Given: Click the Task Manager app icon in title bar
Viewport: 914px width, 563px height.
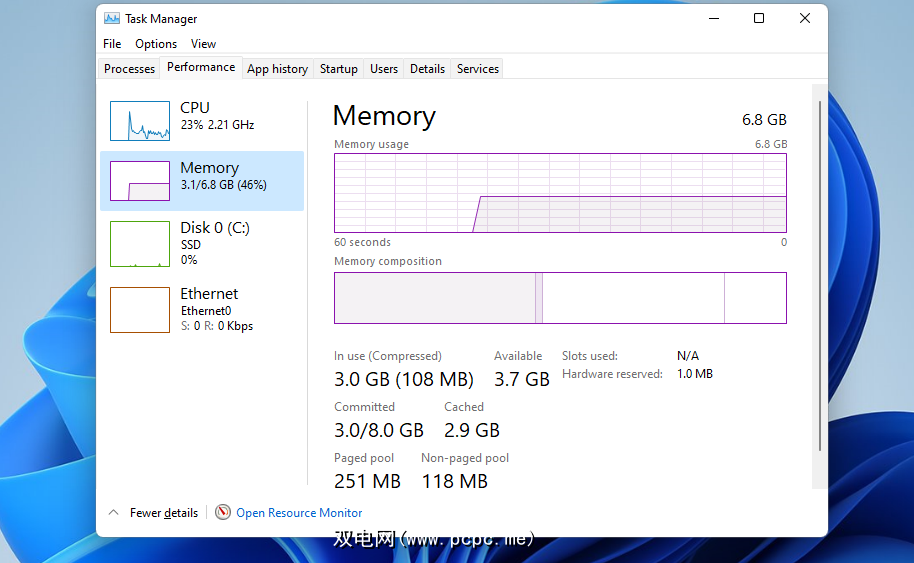Looking at the screenshot, I should (112, 18).
